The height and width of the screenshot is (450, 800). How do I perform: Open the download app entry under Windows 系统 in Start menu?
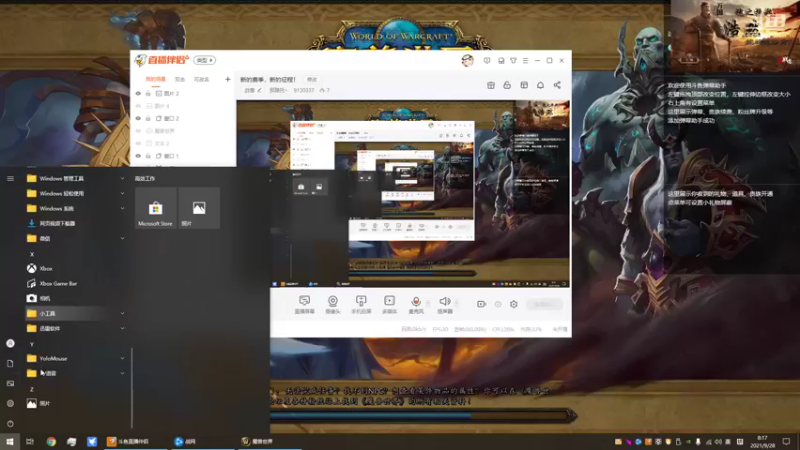[76, 223]
